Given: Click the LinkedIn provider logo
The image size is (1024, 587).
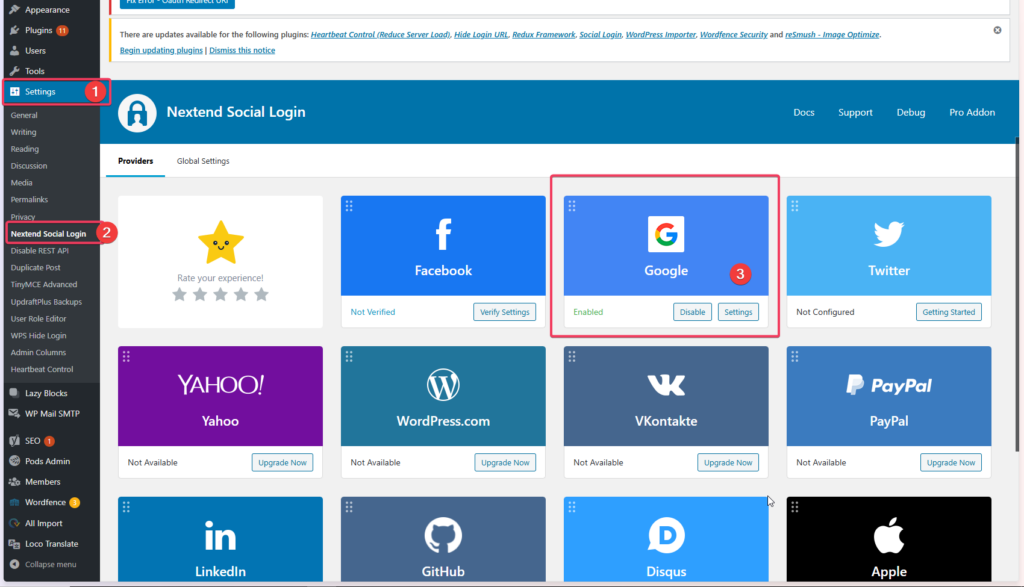Looking at the screenshot, I should tap(220, 536).
